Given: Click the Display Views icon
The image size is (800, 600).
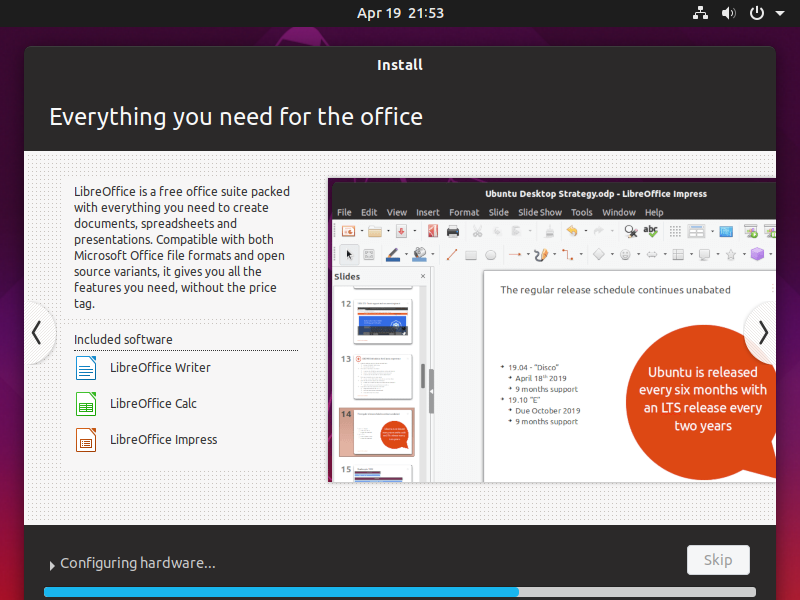Looking at the screenshot, I should click(696, 232).
